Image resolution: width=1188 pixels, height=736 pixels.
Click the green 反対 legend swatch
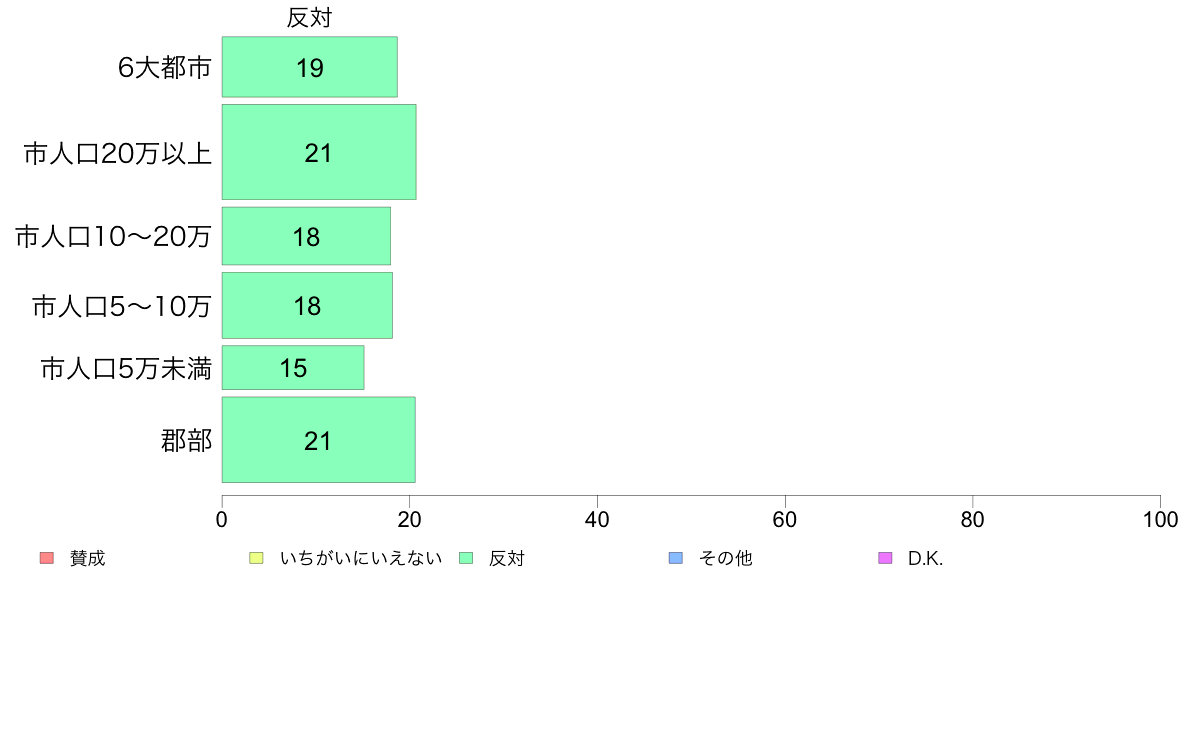click(466, 558)
